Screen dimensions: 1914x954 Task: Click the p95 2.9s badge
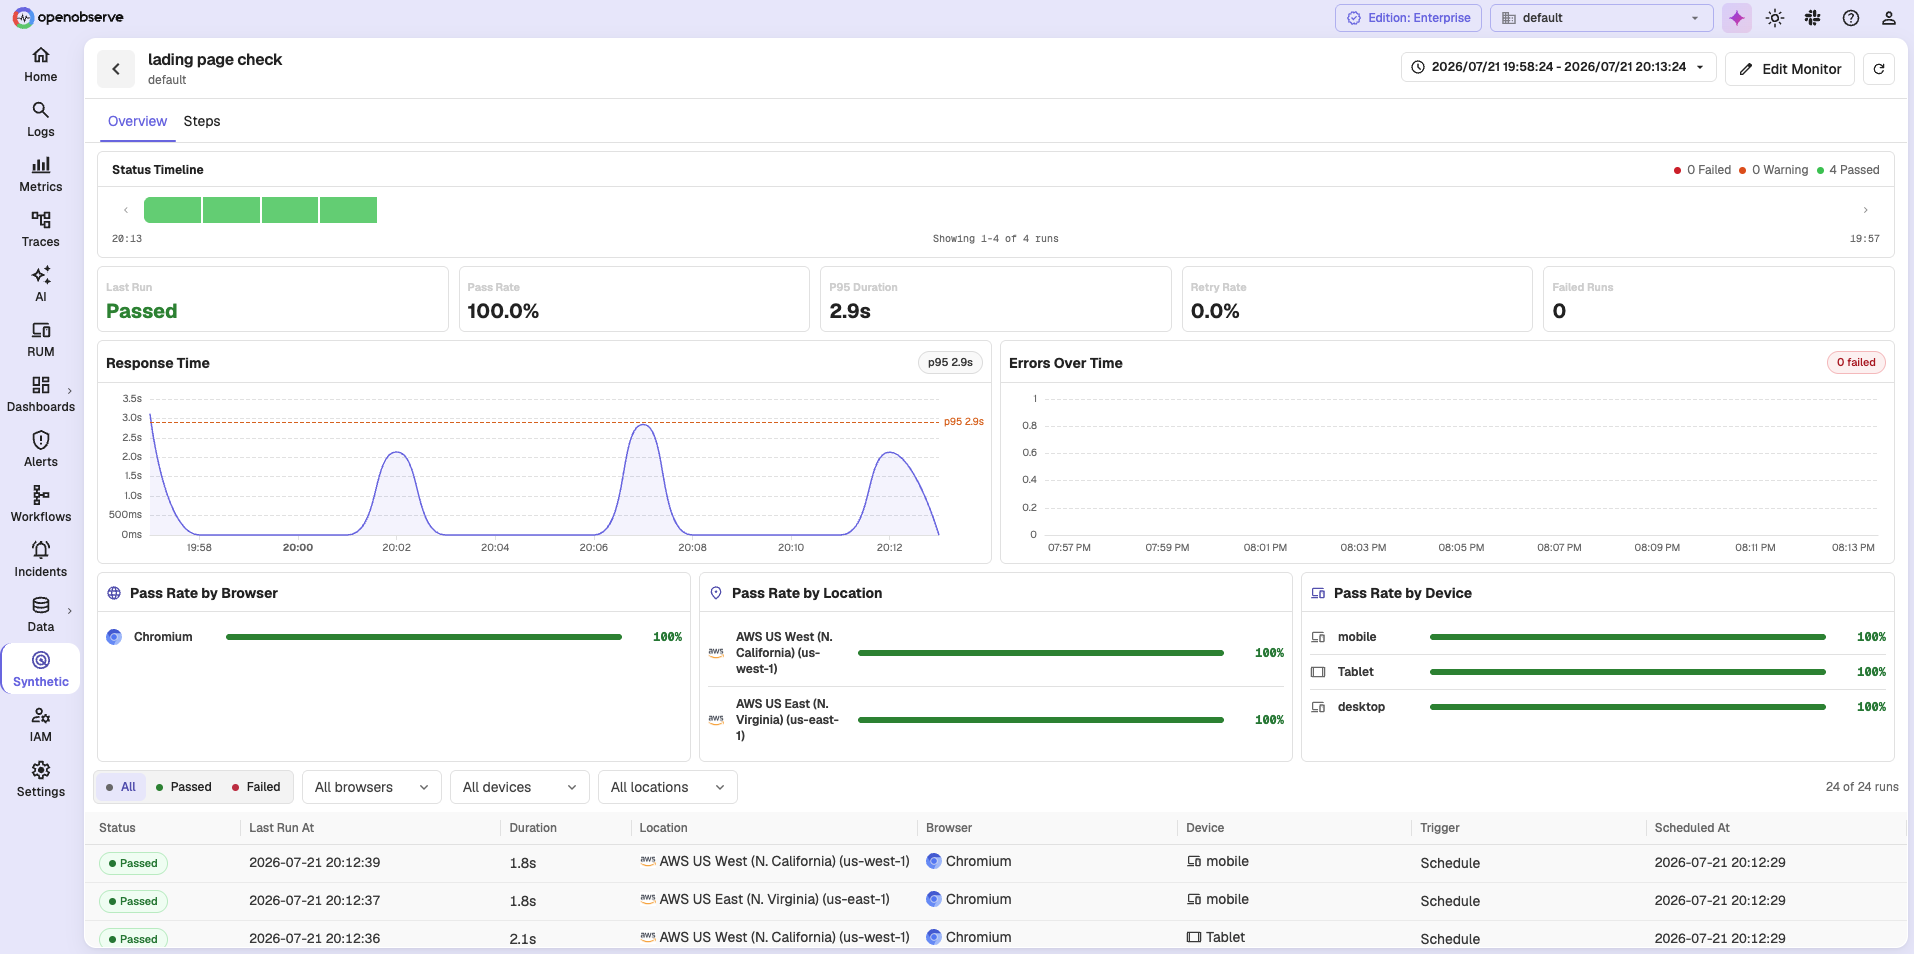point(950,363)
